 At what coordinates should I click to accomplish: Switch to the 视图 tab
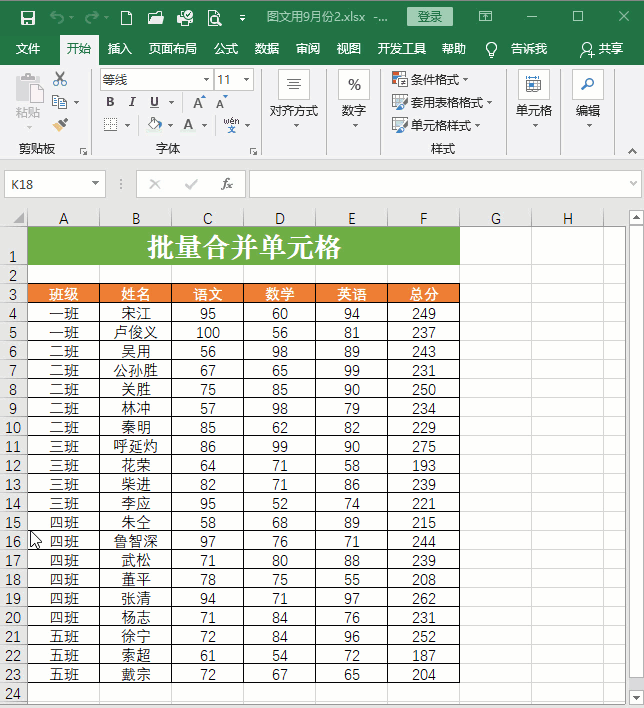(x=348, y=49)
